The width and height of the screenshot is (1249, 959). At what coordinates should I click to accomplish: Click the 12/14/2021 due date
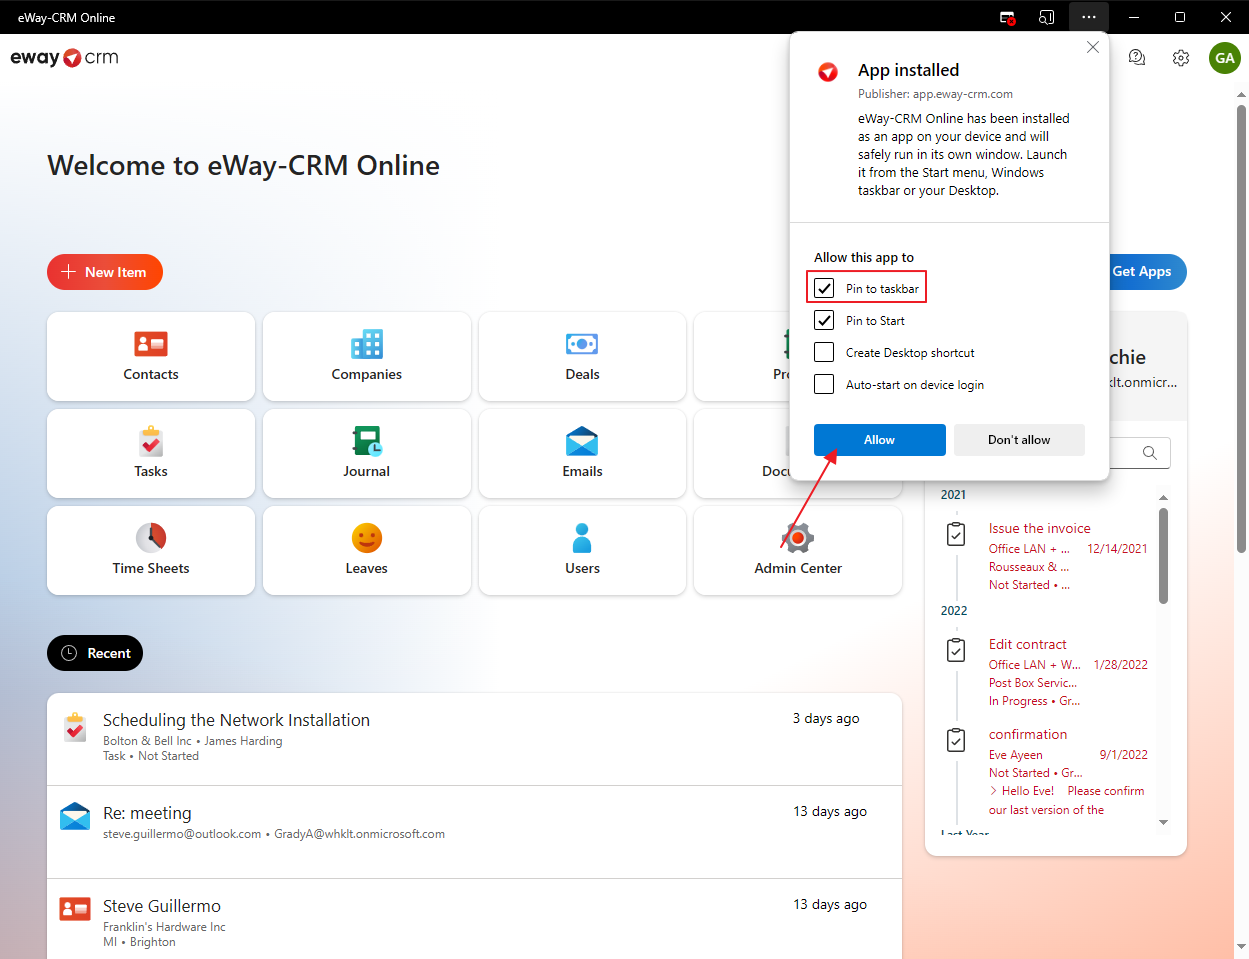pyautogui.click(x=1117, y=549)
